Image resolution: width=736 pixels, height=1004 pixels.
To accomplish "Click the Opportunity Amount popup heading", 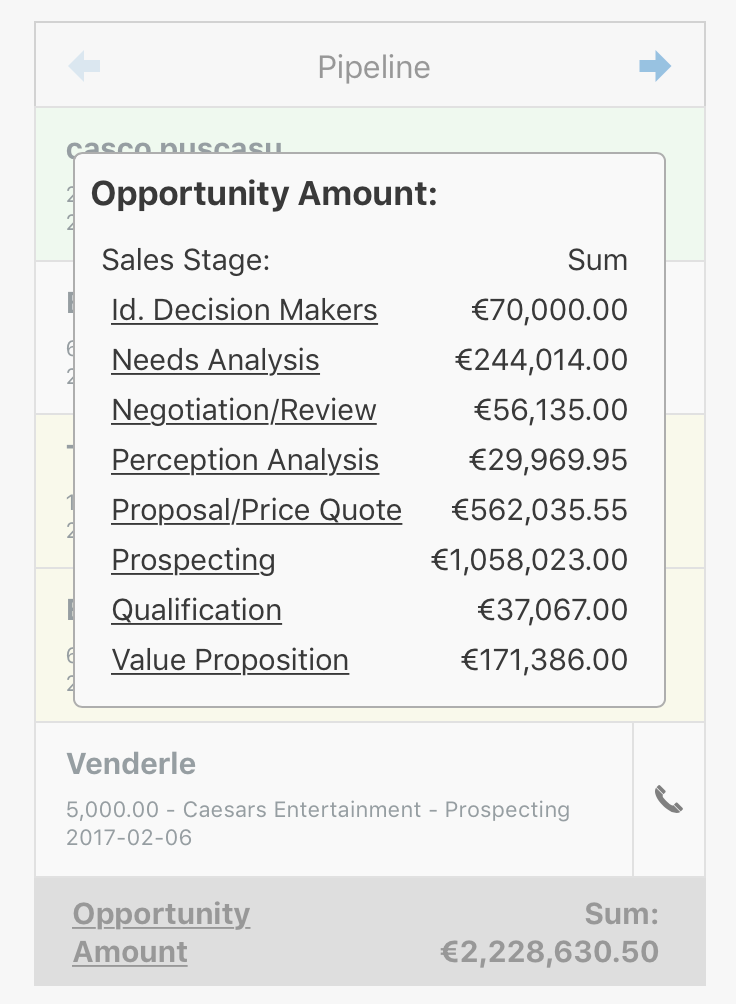I will 264,193.
